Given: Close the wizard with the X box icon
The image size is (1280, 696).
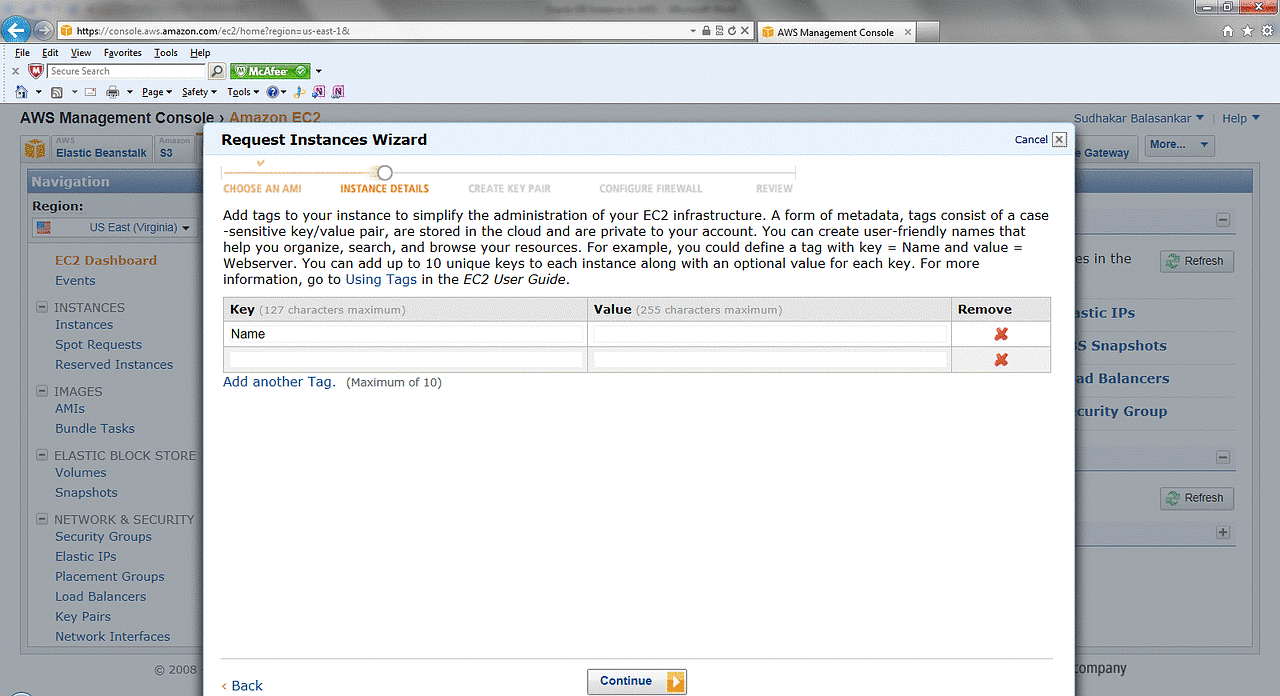Looking at the screenshot, I should (1060, 140).
